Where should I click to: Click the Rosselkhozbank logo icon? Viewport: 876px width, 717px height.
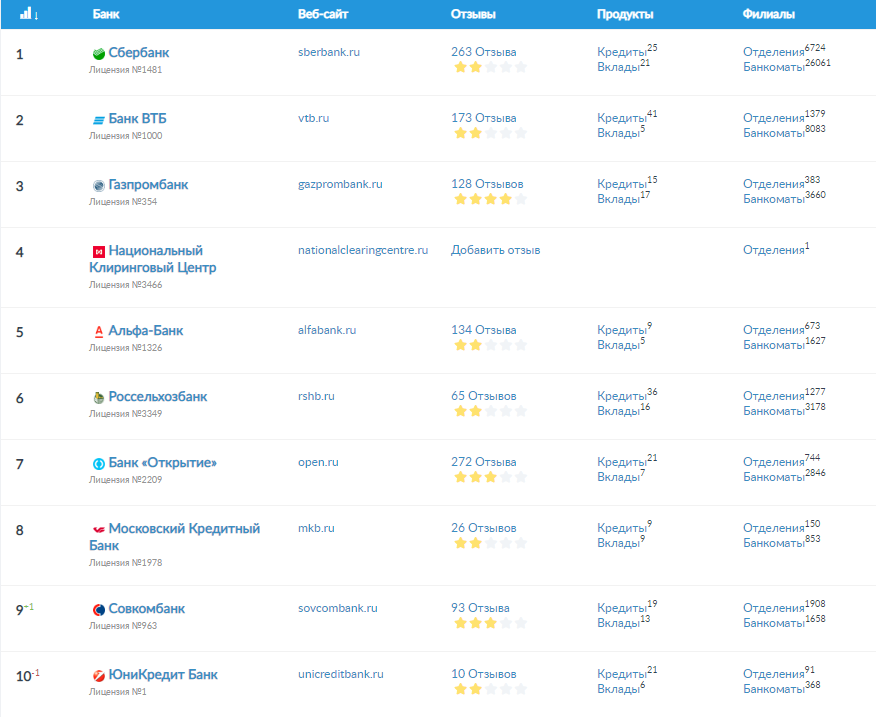[x=99, y=397]
